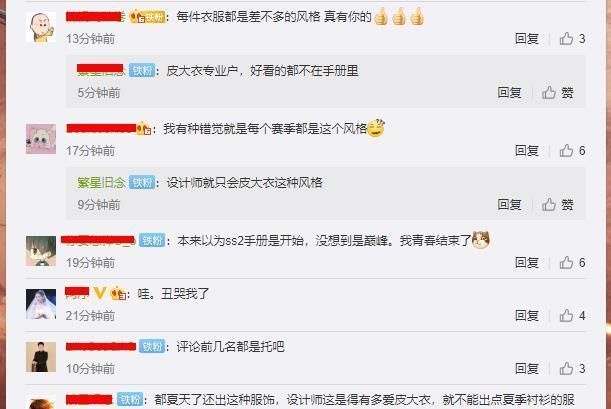Click the 铁粉 badge beside 繁星旧念

pyautogui.click(x=142, y=183)
